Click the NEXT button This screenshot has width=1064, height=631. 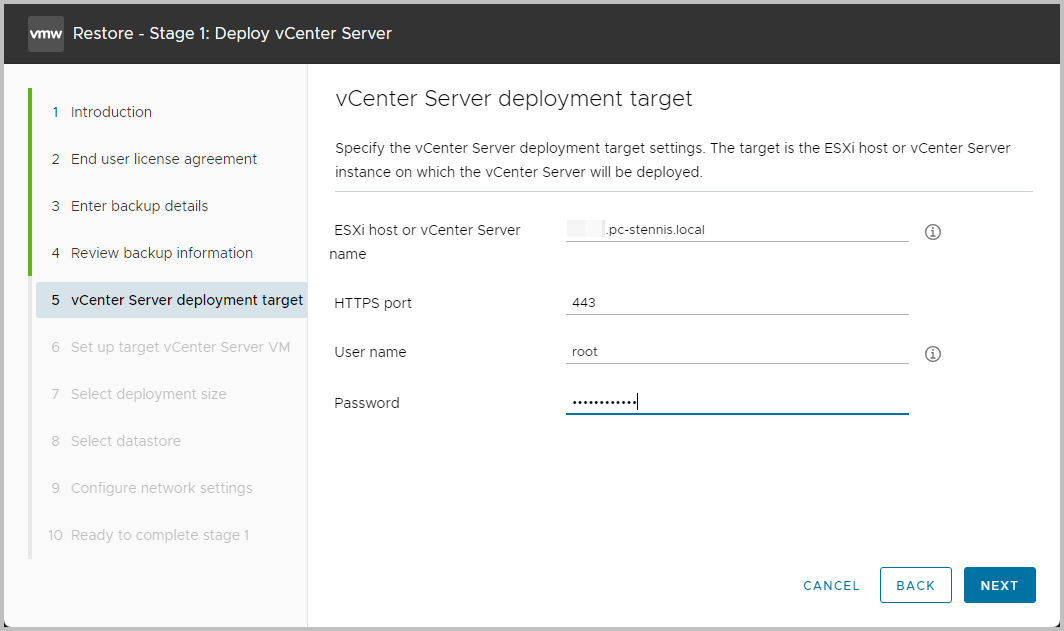tap(999, 585)
